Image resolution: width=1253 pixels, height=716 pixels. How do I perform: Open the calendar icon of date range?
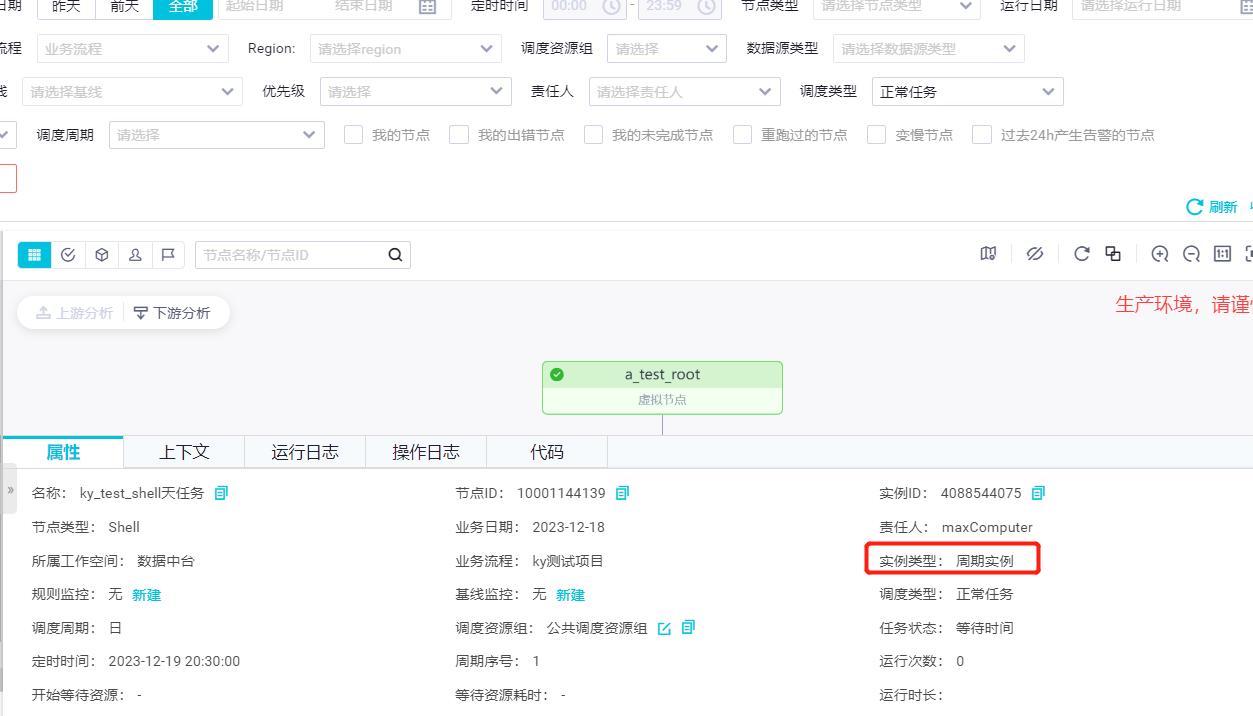point(427,6)
